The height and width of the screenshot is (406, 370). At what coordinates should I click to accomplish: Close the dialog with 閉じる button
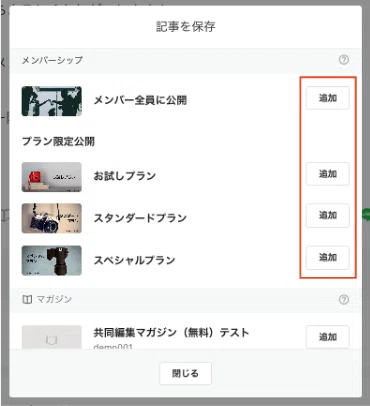coord(185,373)
